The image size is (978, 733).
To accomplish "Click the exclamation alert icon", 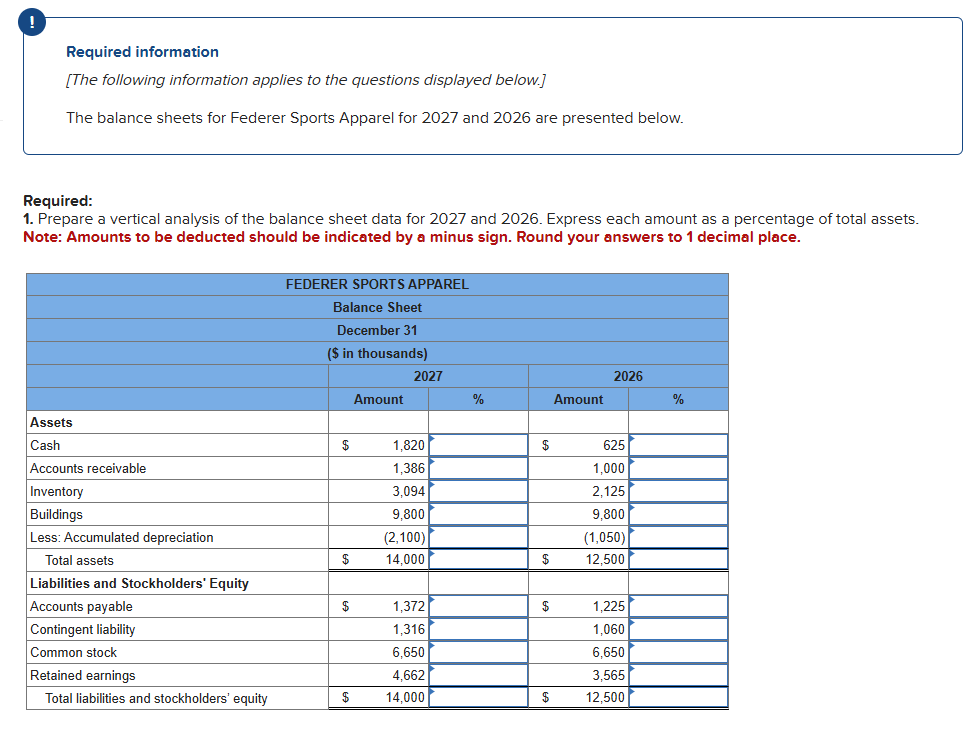I will point(32,22).
